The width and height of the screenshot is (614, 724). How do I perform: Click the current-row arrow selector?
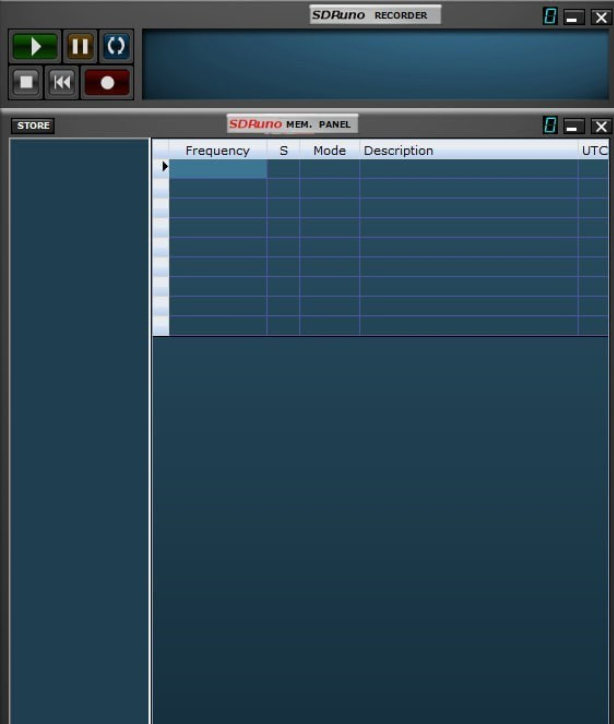pyautogui.click(x=161, y=169)
